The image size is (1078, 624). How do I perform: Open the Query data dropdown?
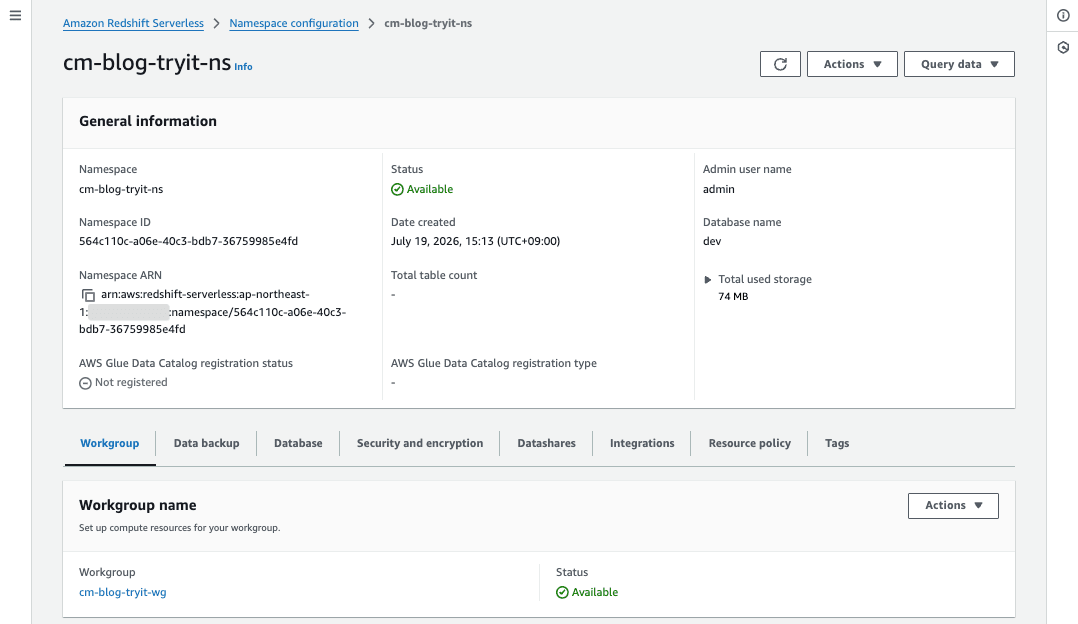959,64
